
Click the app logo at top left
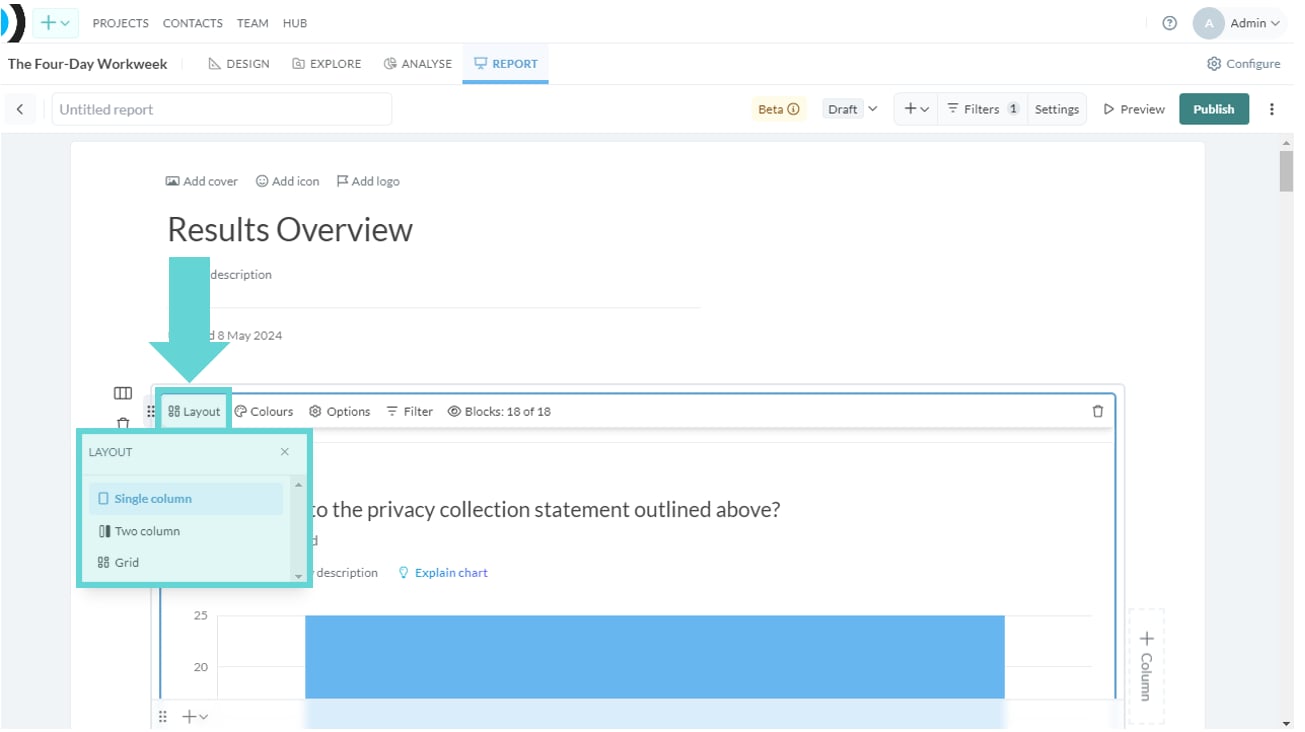pyautogui.click(x=12, y=22)
